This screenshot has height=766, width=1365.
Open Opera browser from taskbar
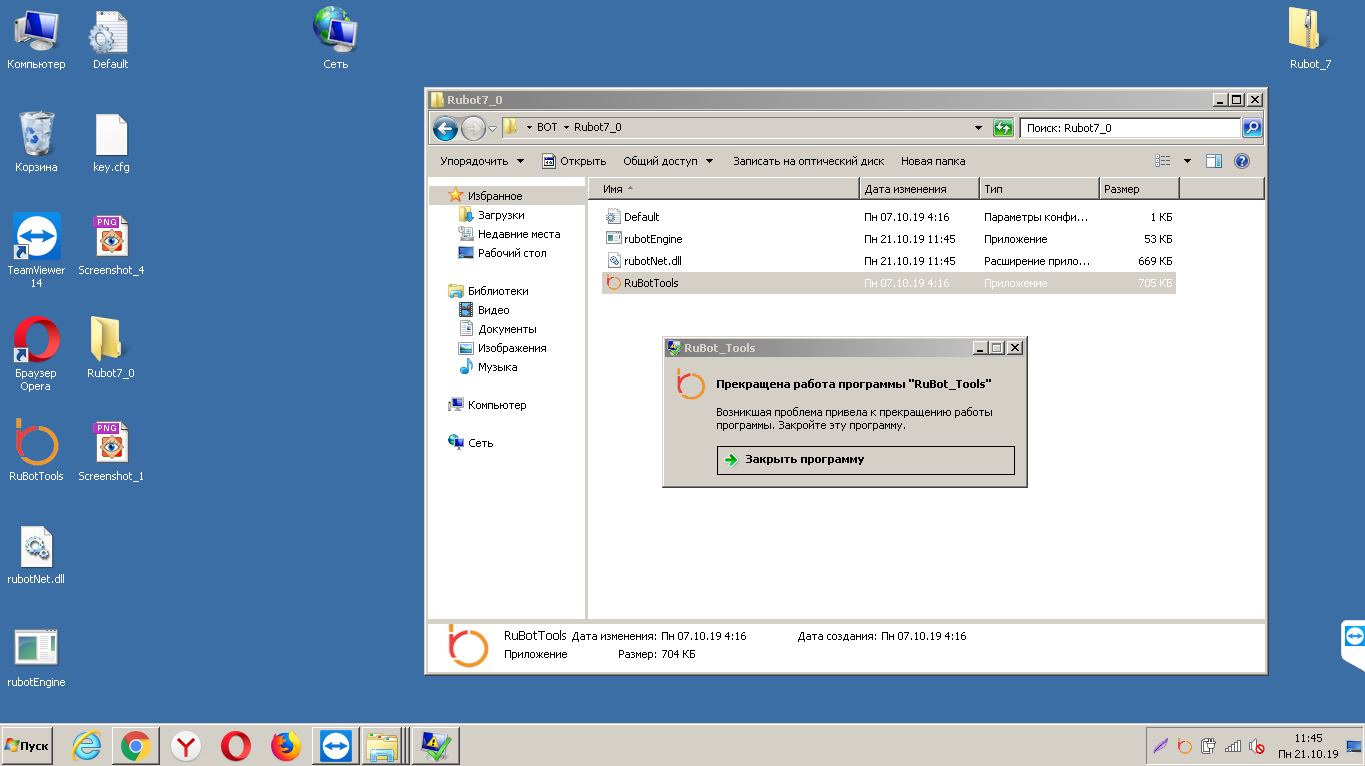coord(236,746)
